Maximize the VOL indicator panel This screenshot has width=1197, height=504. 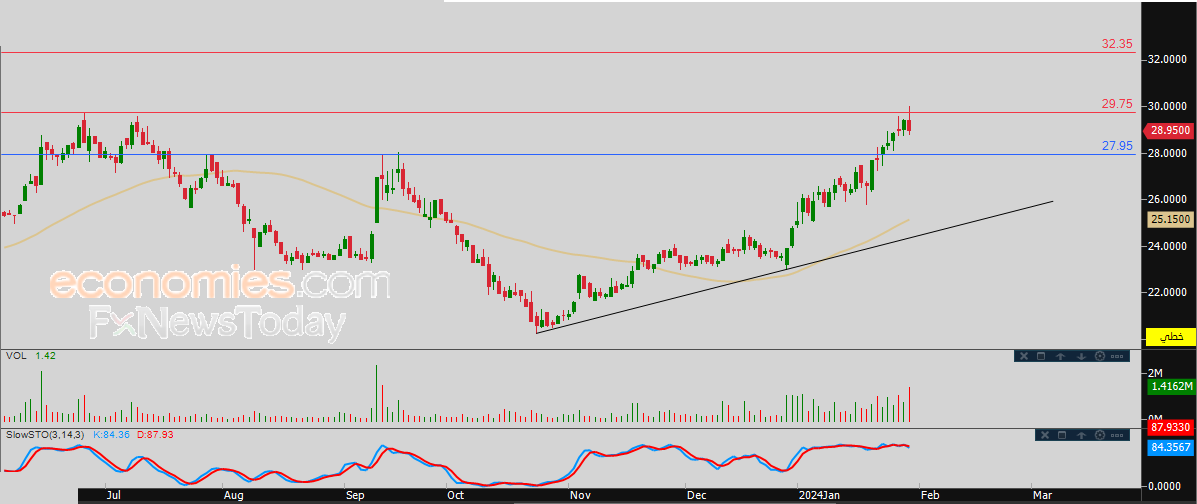[x=1041, y=357]
